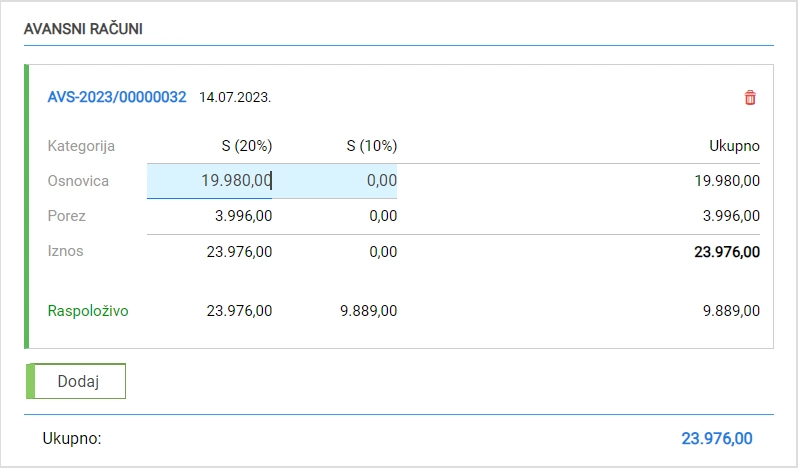
Task: Select Porez value 3.996,00 under S (20%)
Action: click(x=243, y=216)
